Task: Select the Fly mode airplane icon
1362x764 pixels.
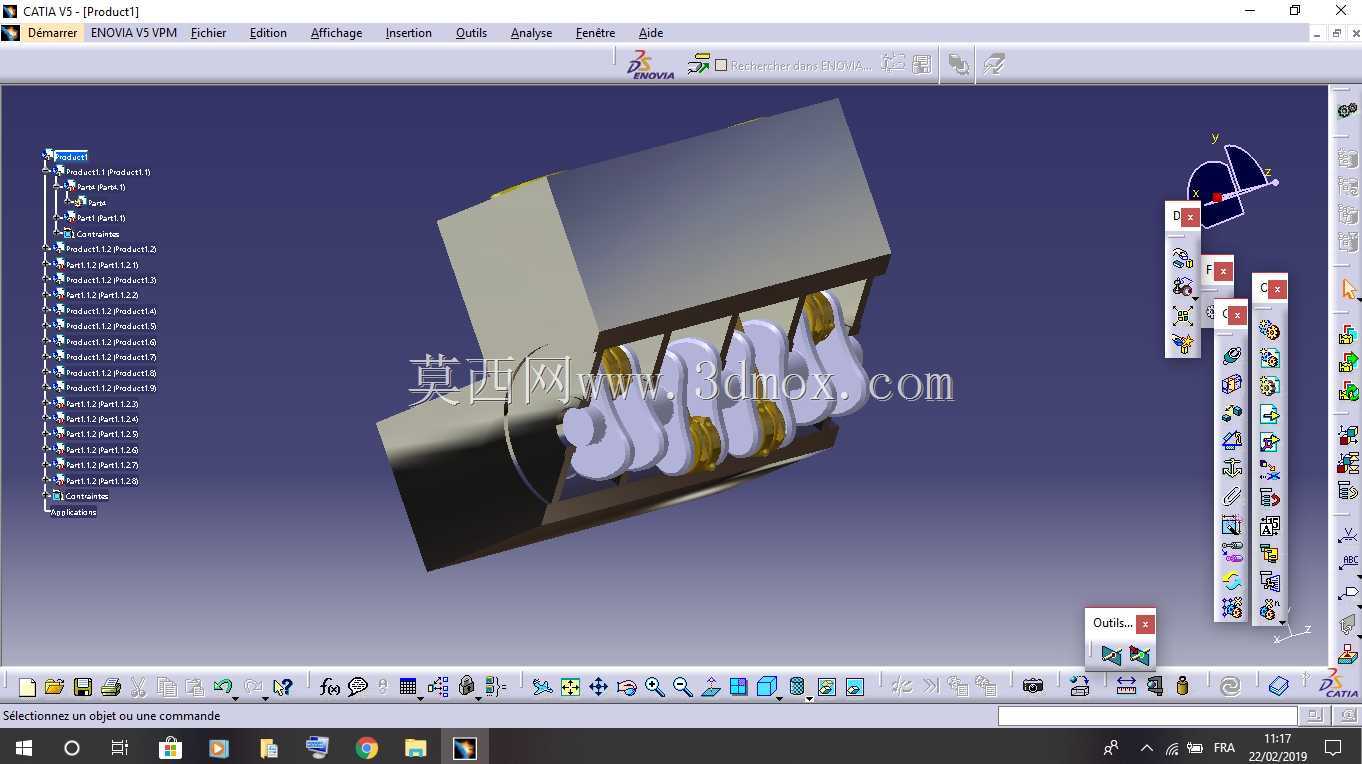Action: point(542,687)
